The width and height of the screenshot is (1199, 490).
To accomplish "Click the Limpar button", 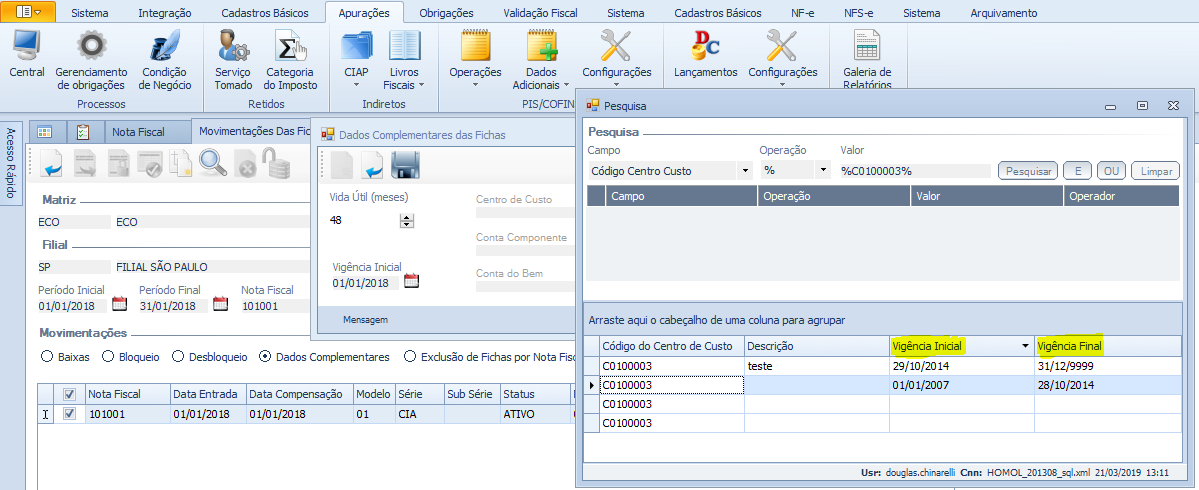I will pos(1156,171).
